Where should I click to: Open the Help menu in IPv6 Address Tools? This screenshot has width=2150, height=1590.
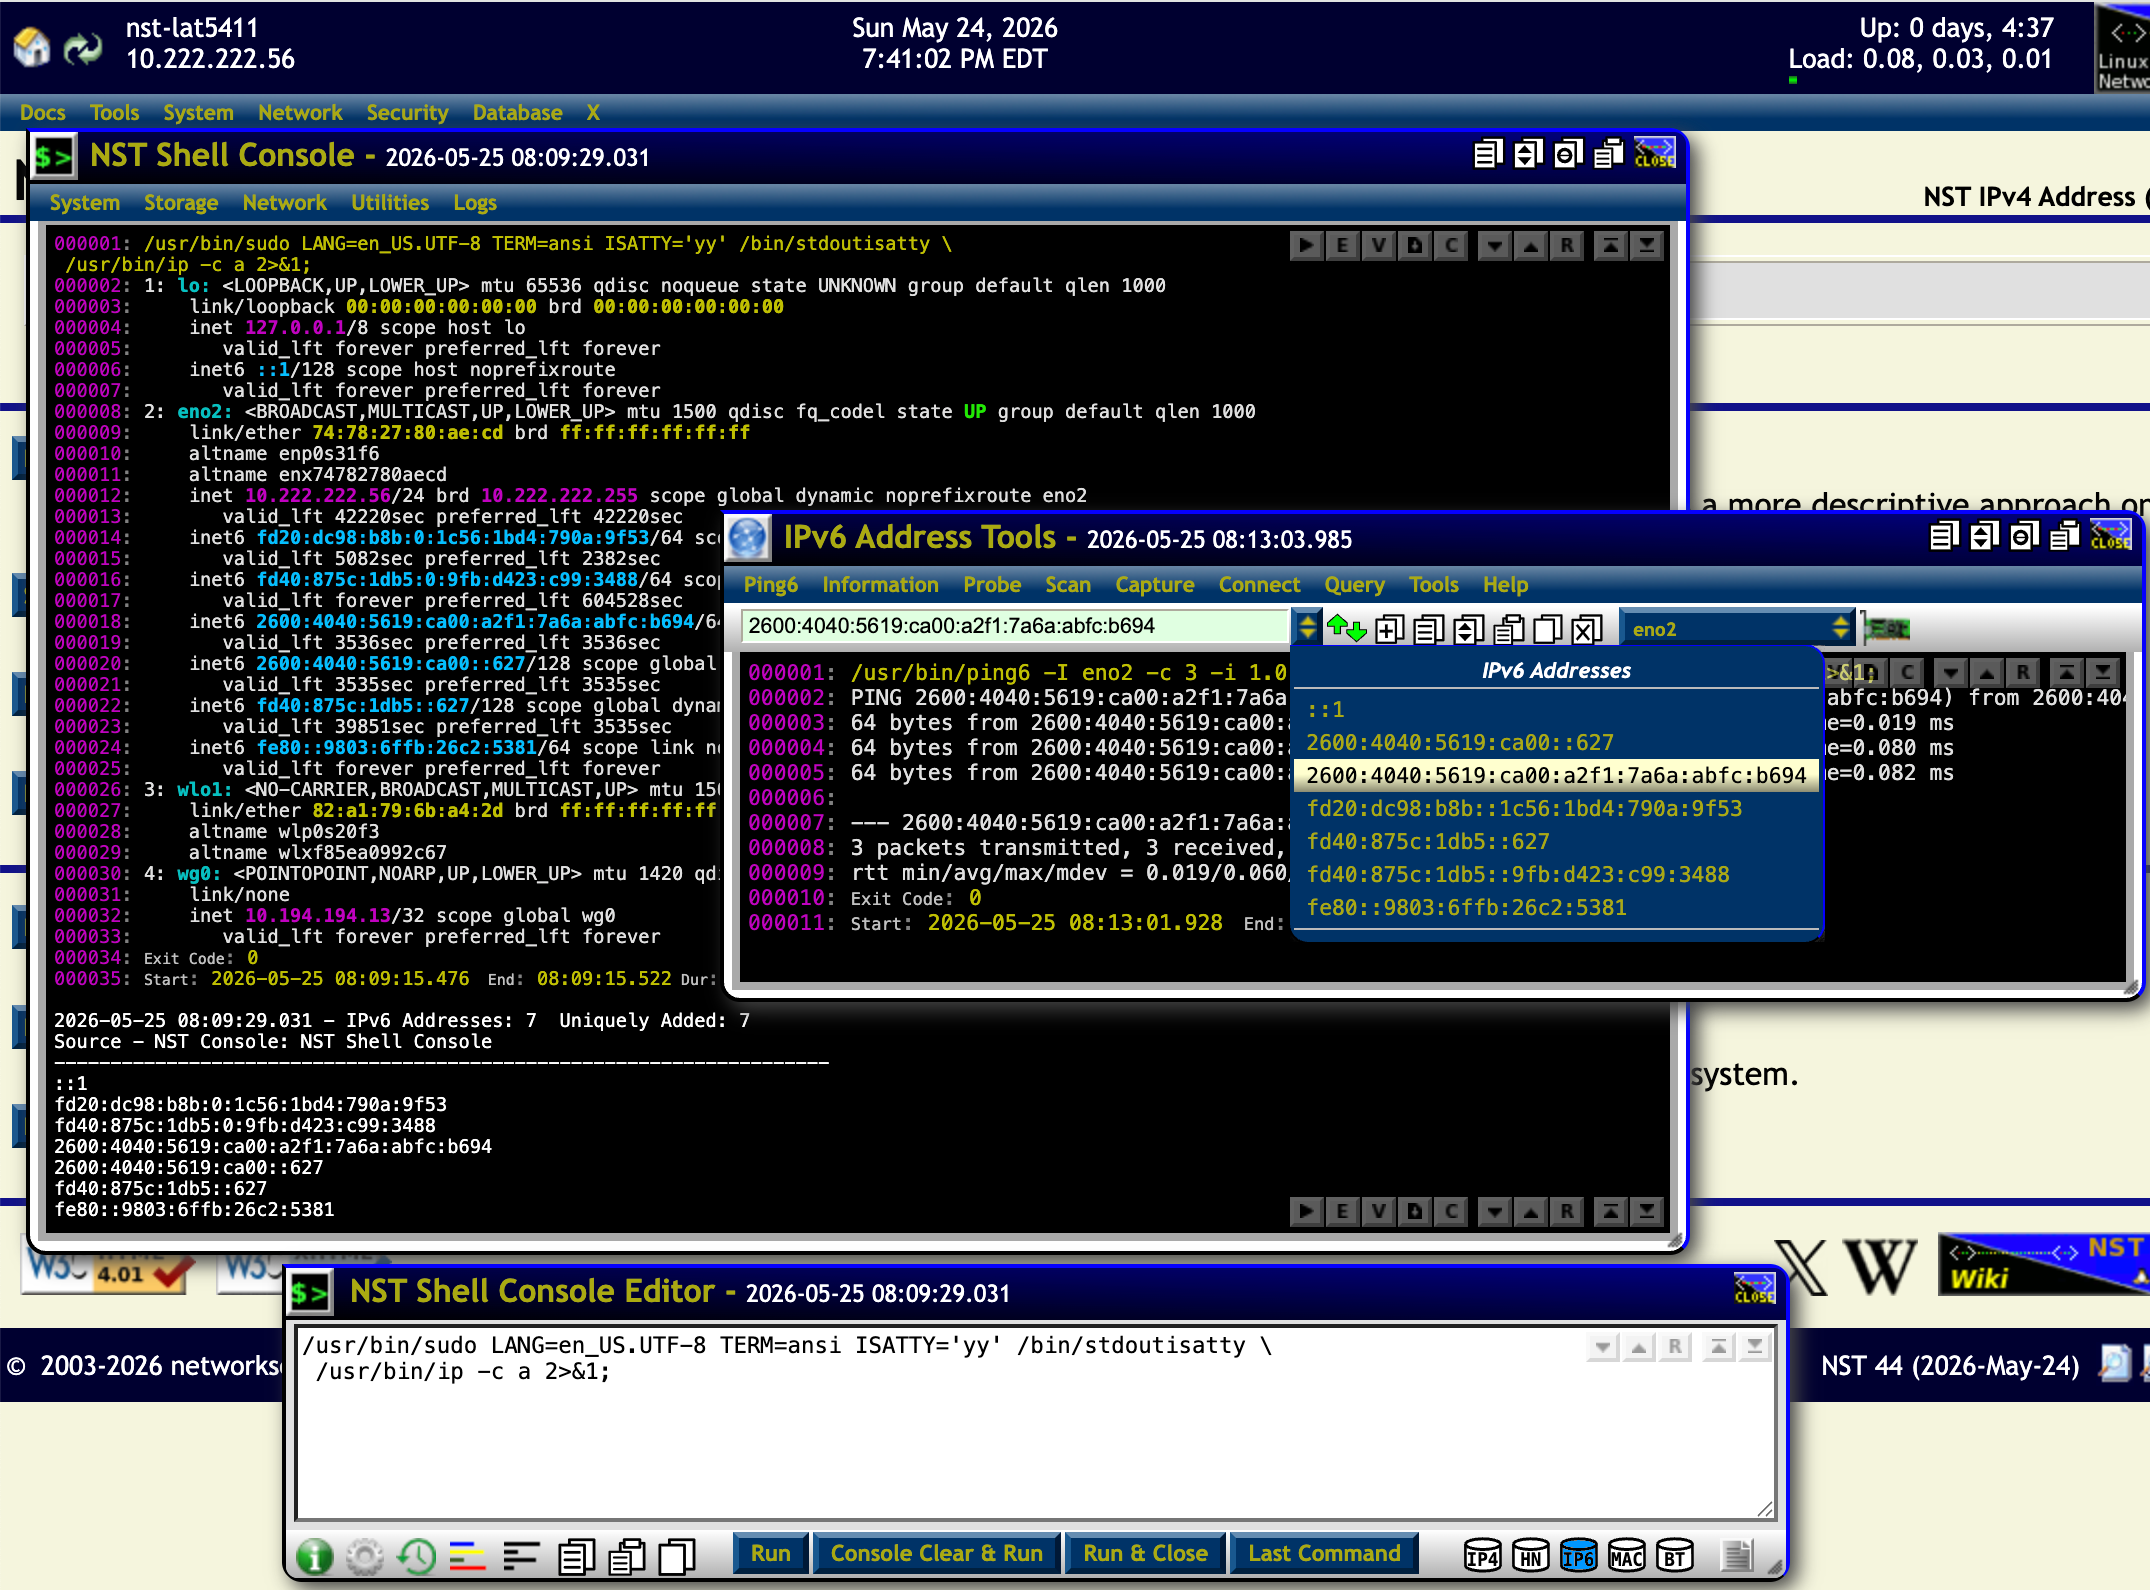[1505, 585]
